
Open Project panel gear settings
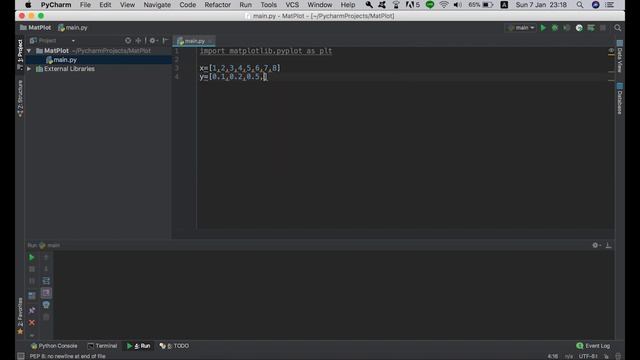pyautogui.click(x=153, y=40)
